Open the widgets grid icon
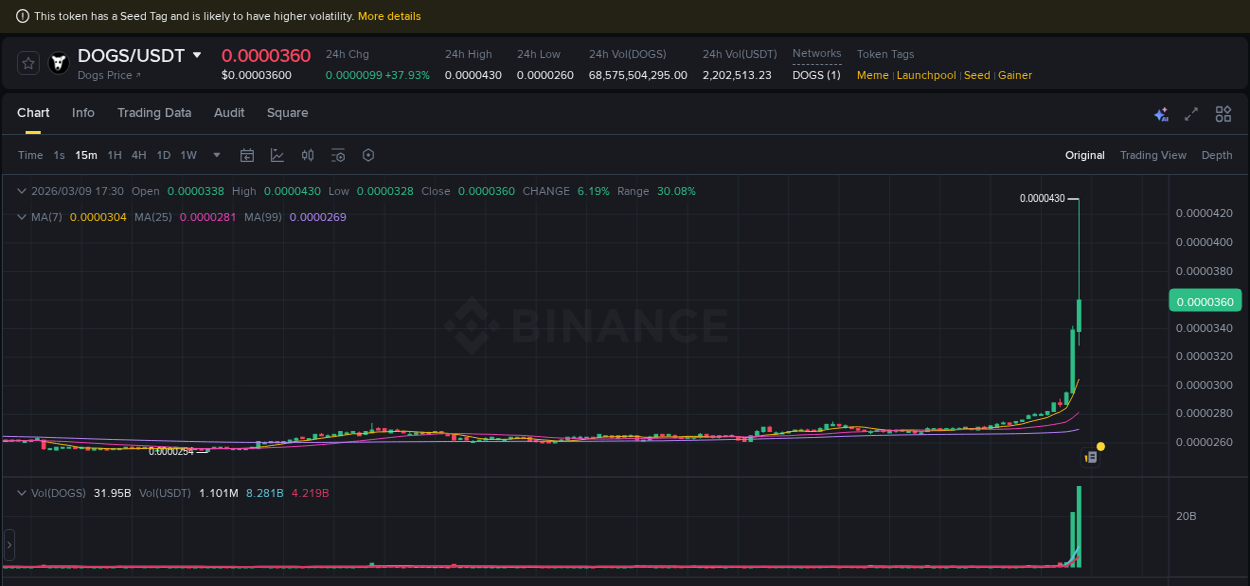Screen dimensions: 1250x586 coord(1223,114)
